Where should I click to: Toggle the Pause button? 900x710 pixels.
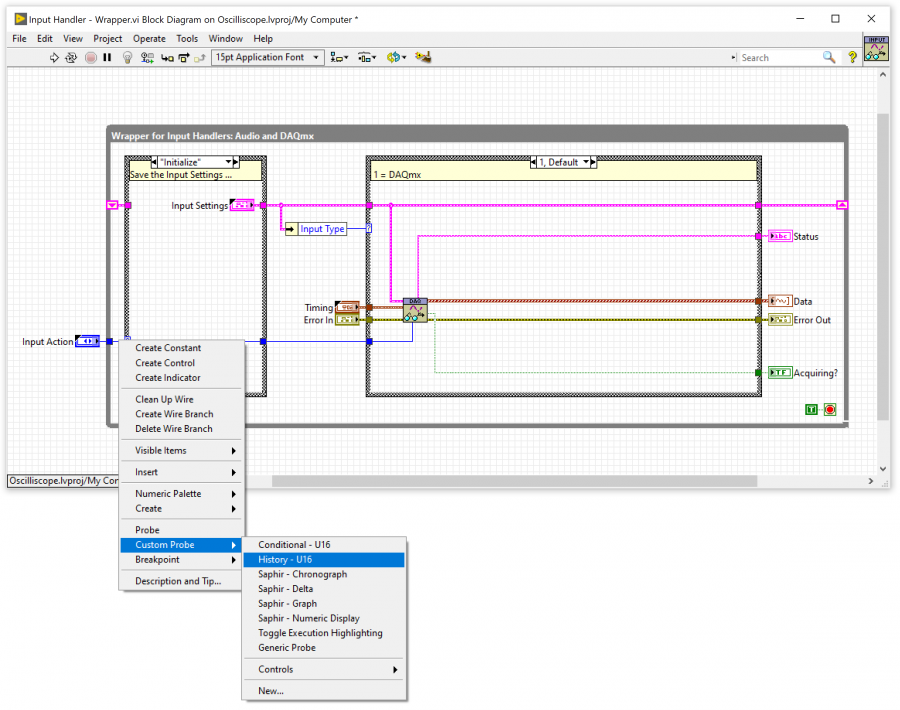coord(108,57)
